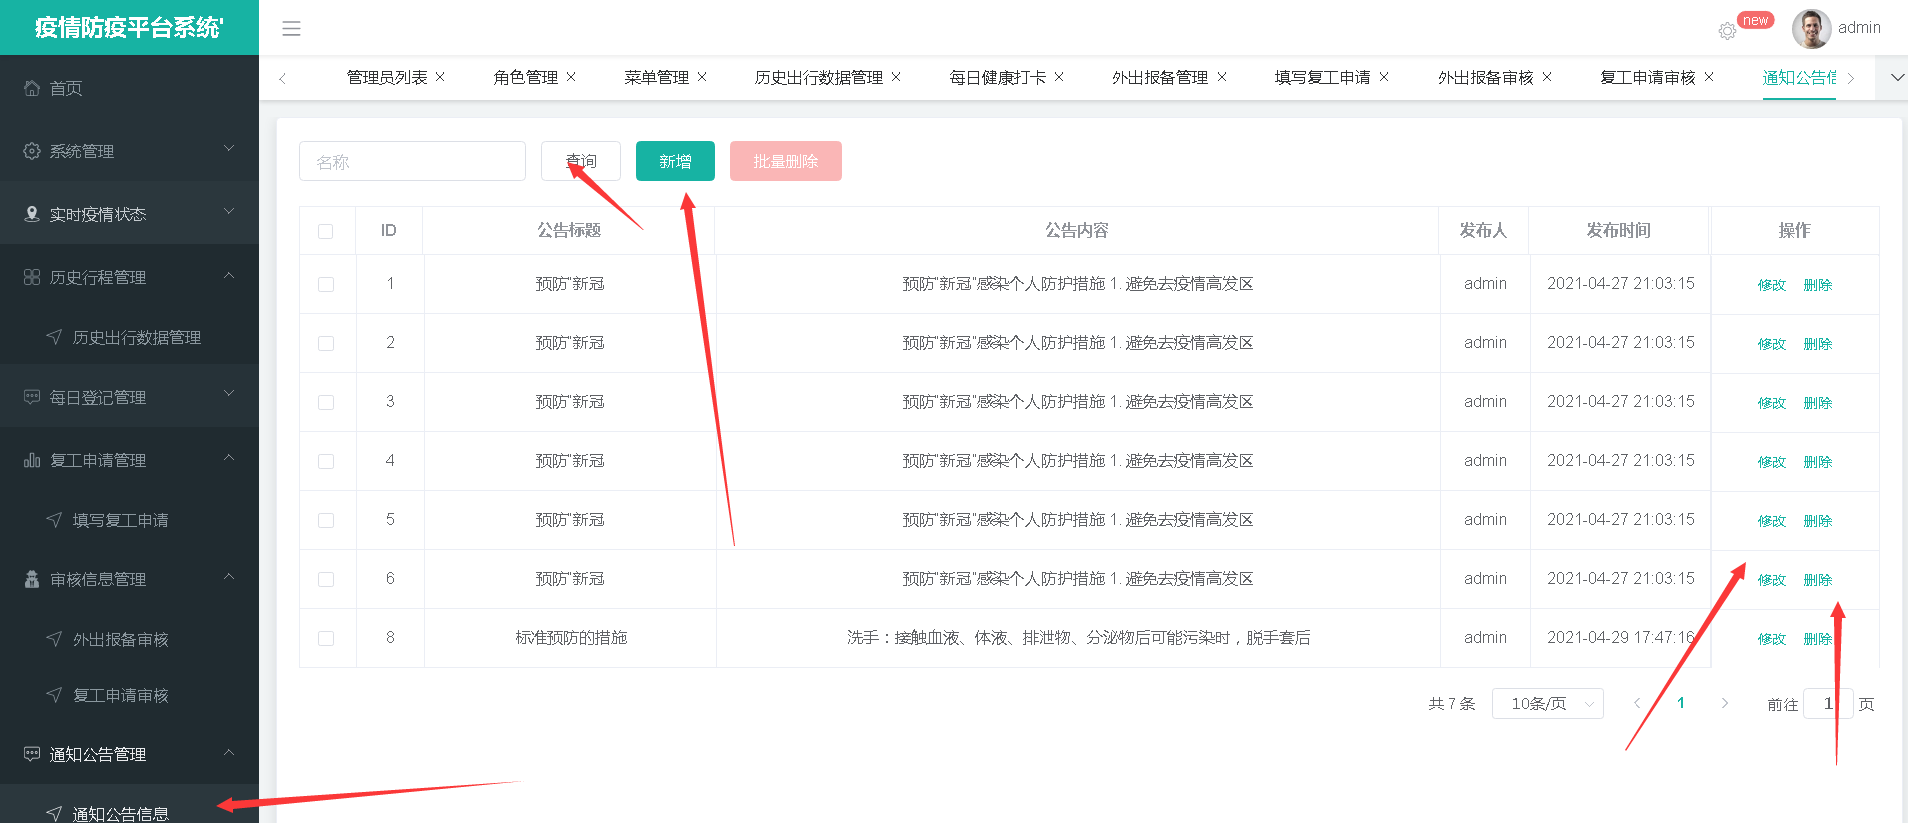The width and height of the screenshot is (1908, 823).
Task: Toggle the sidebar collapse hamburger icon
Action: (x=291, y=29)
